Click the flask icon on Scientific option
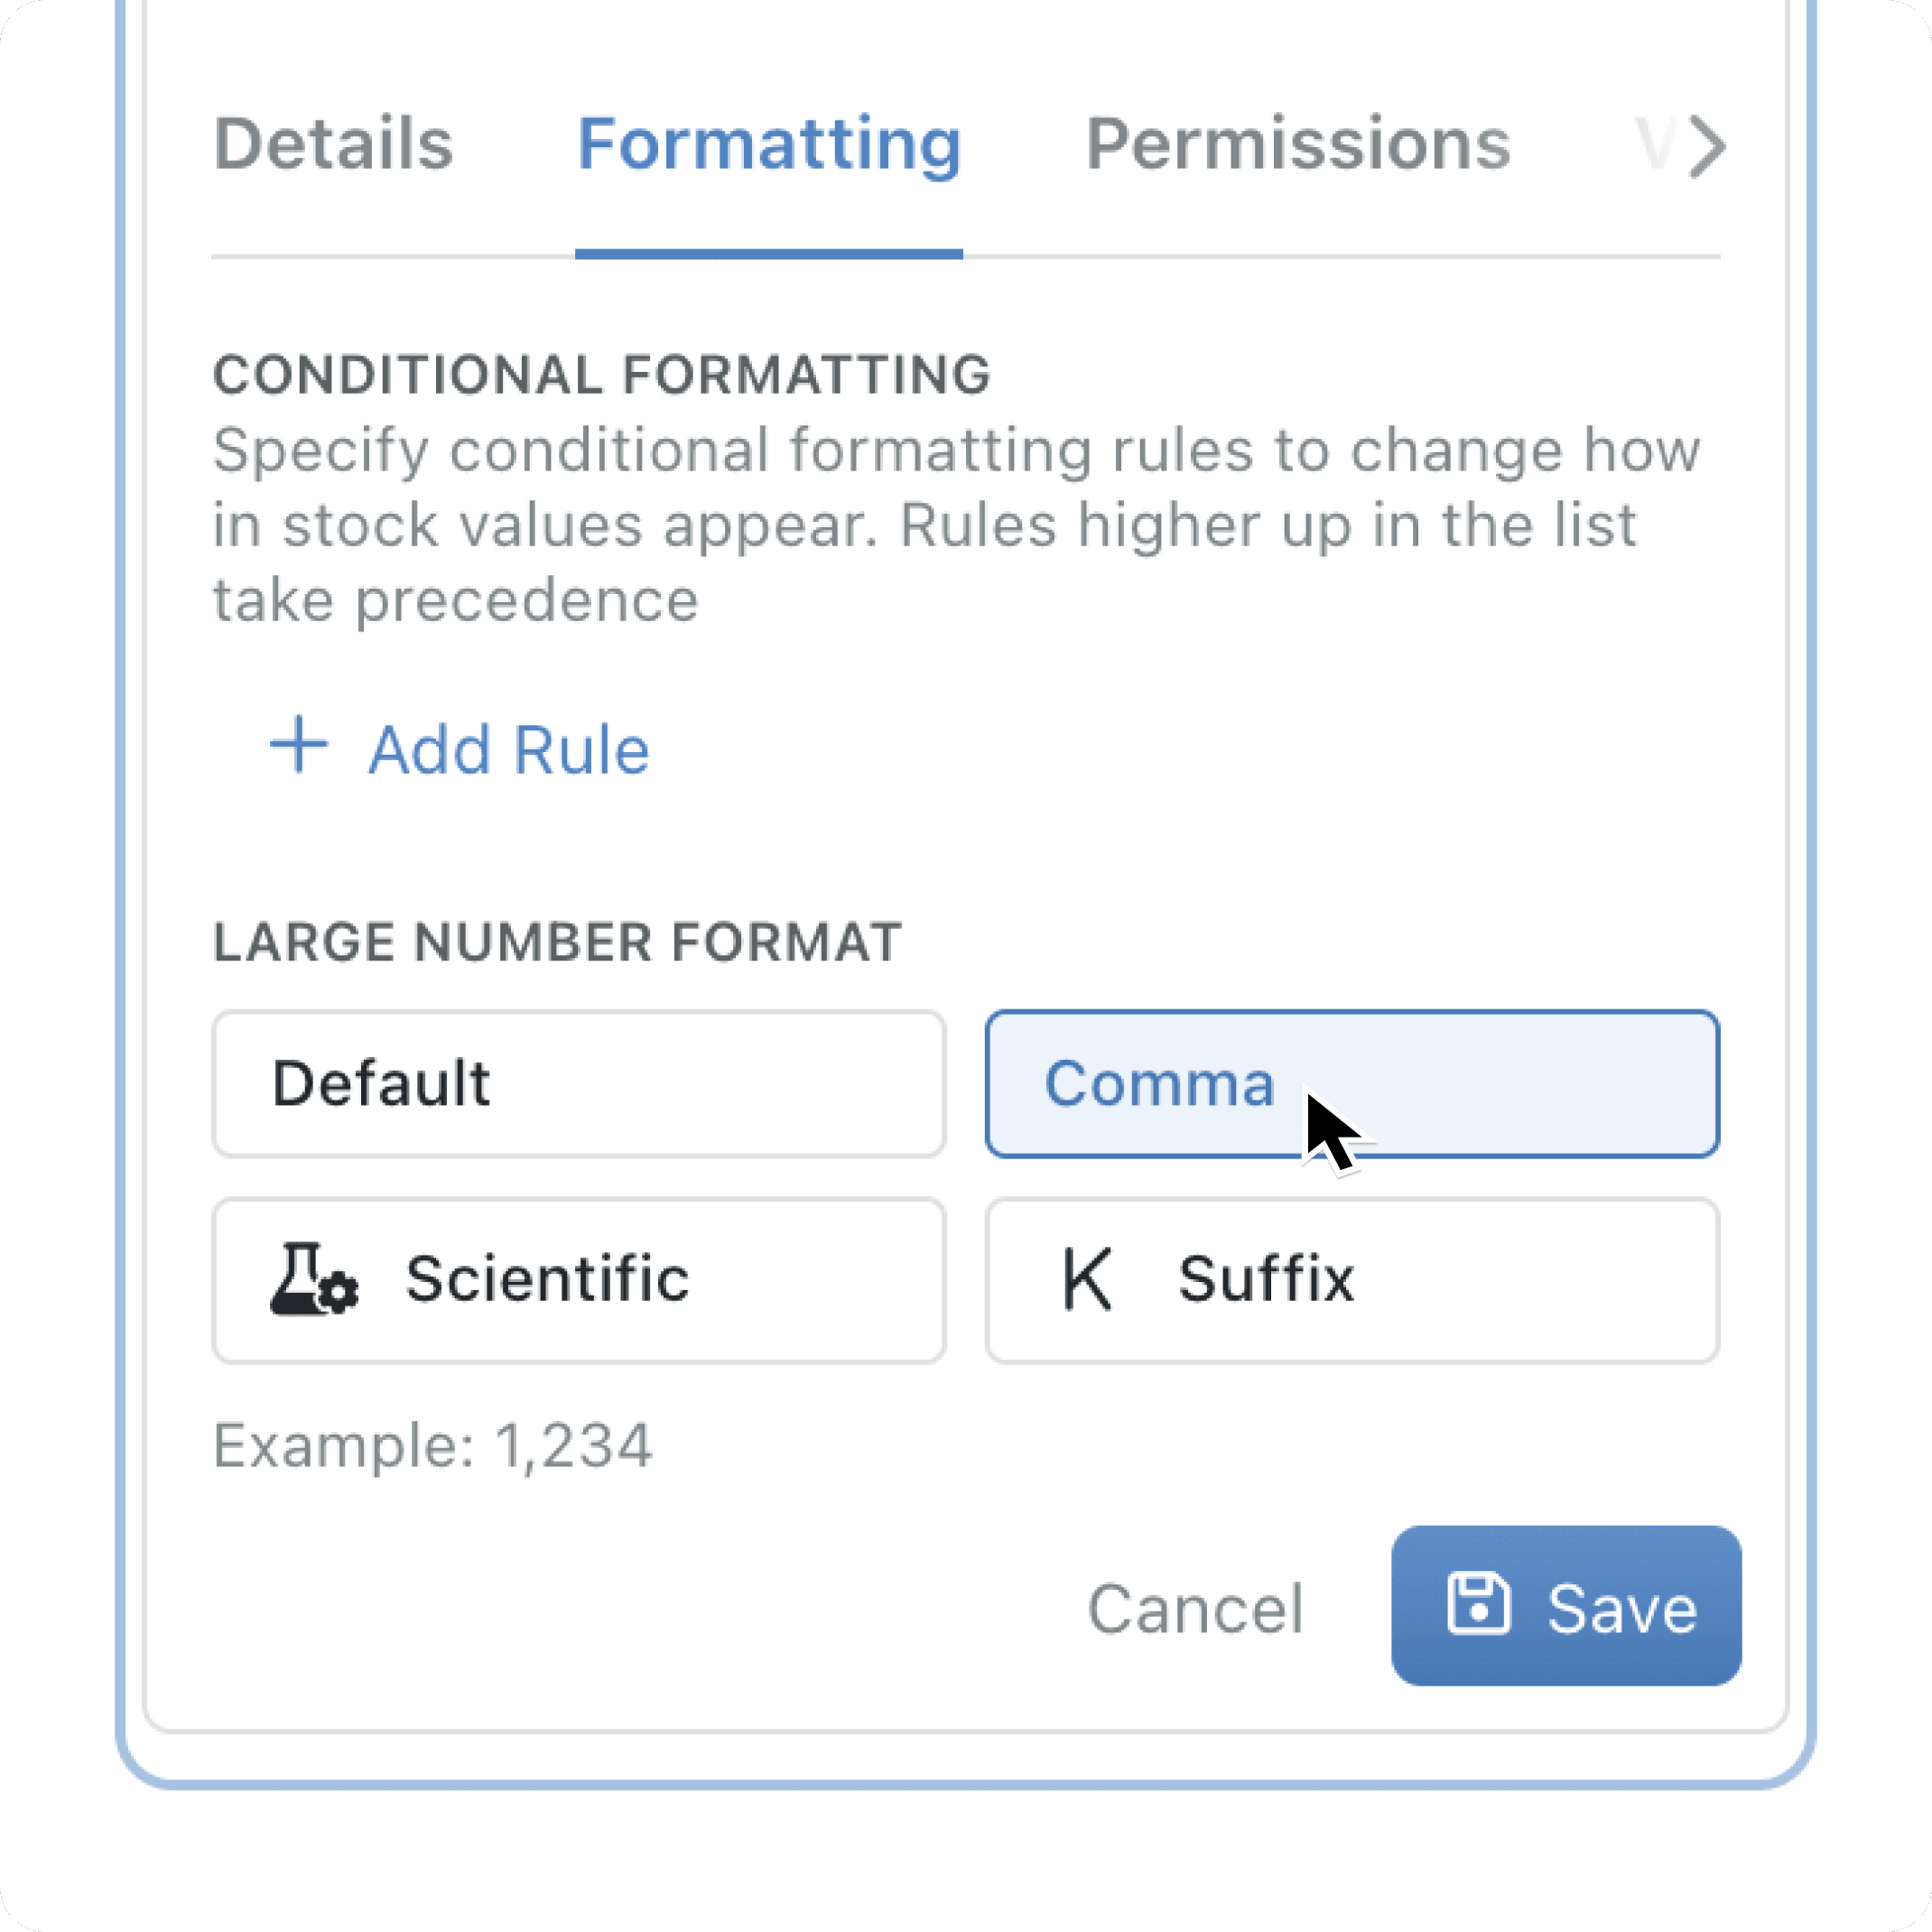 pos(313,1279)
